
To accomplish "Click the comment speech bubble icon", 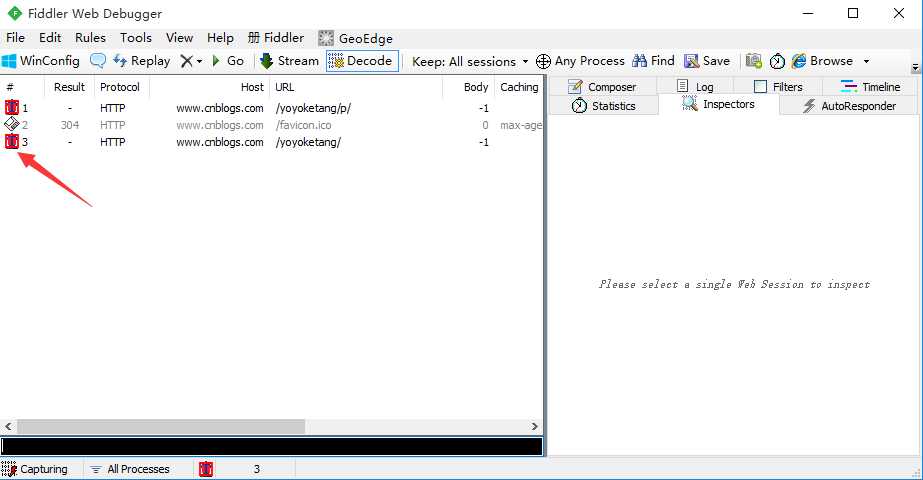I will (x=98, y=61).
